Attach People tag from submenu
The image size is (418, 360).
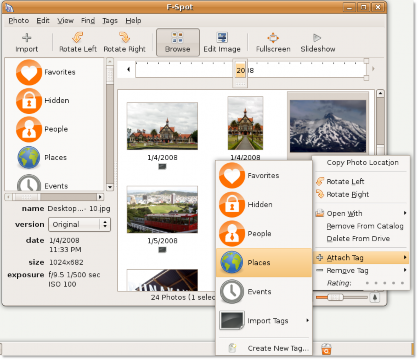click(264, 234)
